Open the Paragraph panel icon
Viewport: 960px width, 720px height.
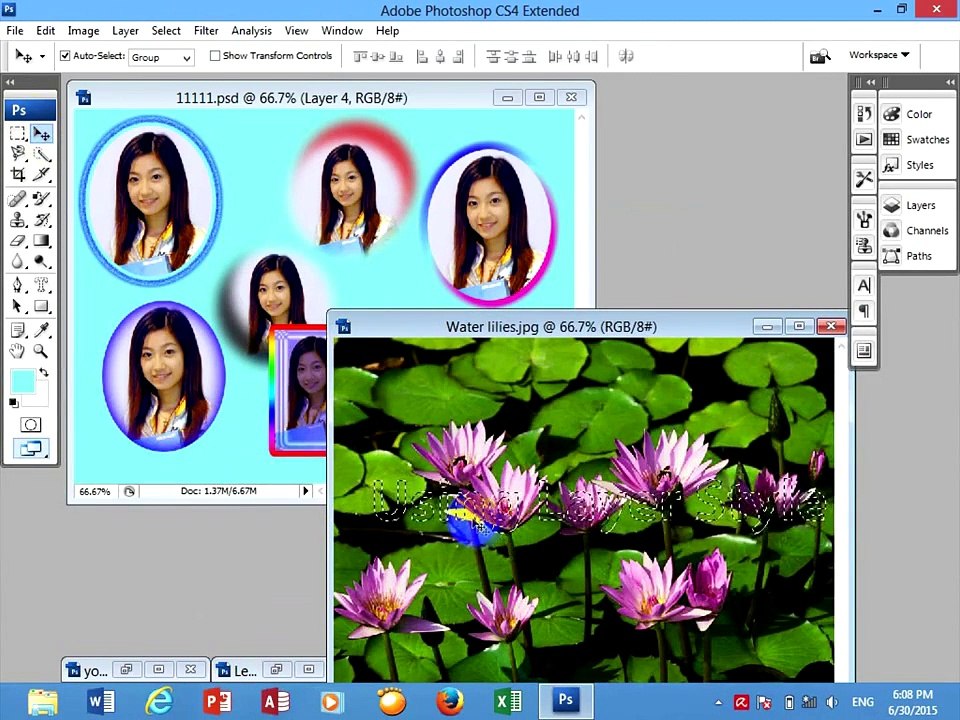[864, 311]
